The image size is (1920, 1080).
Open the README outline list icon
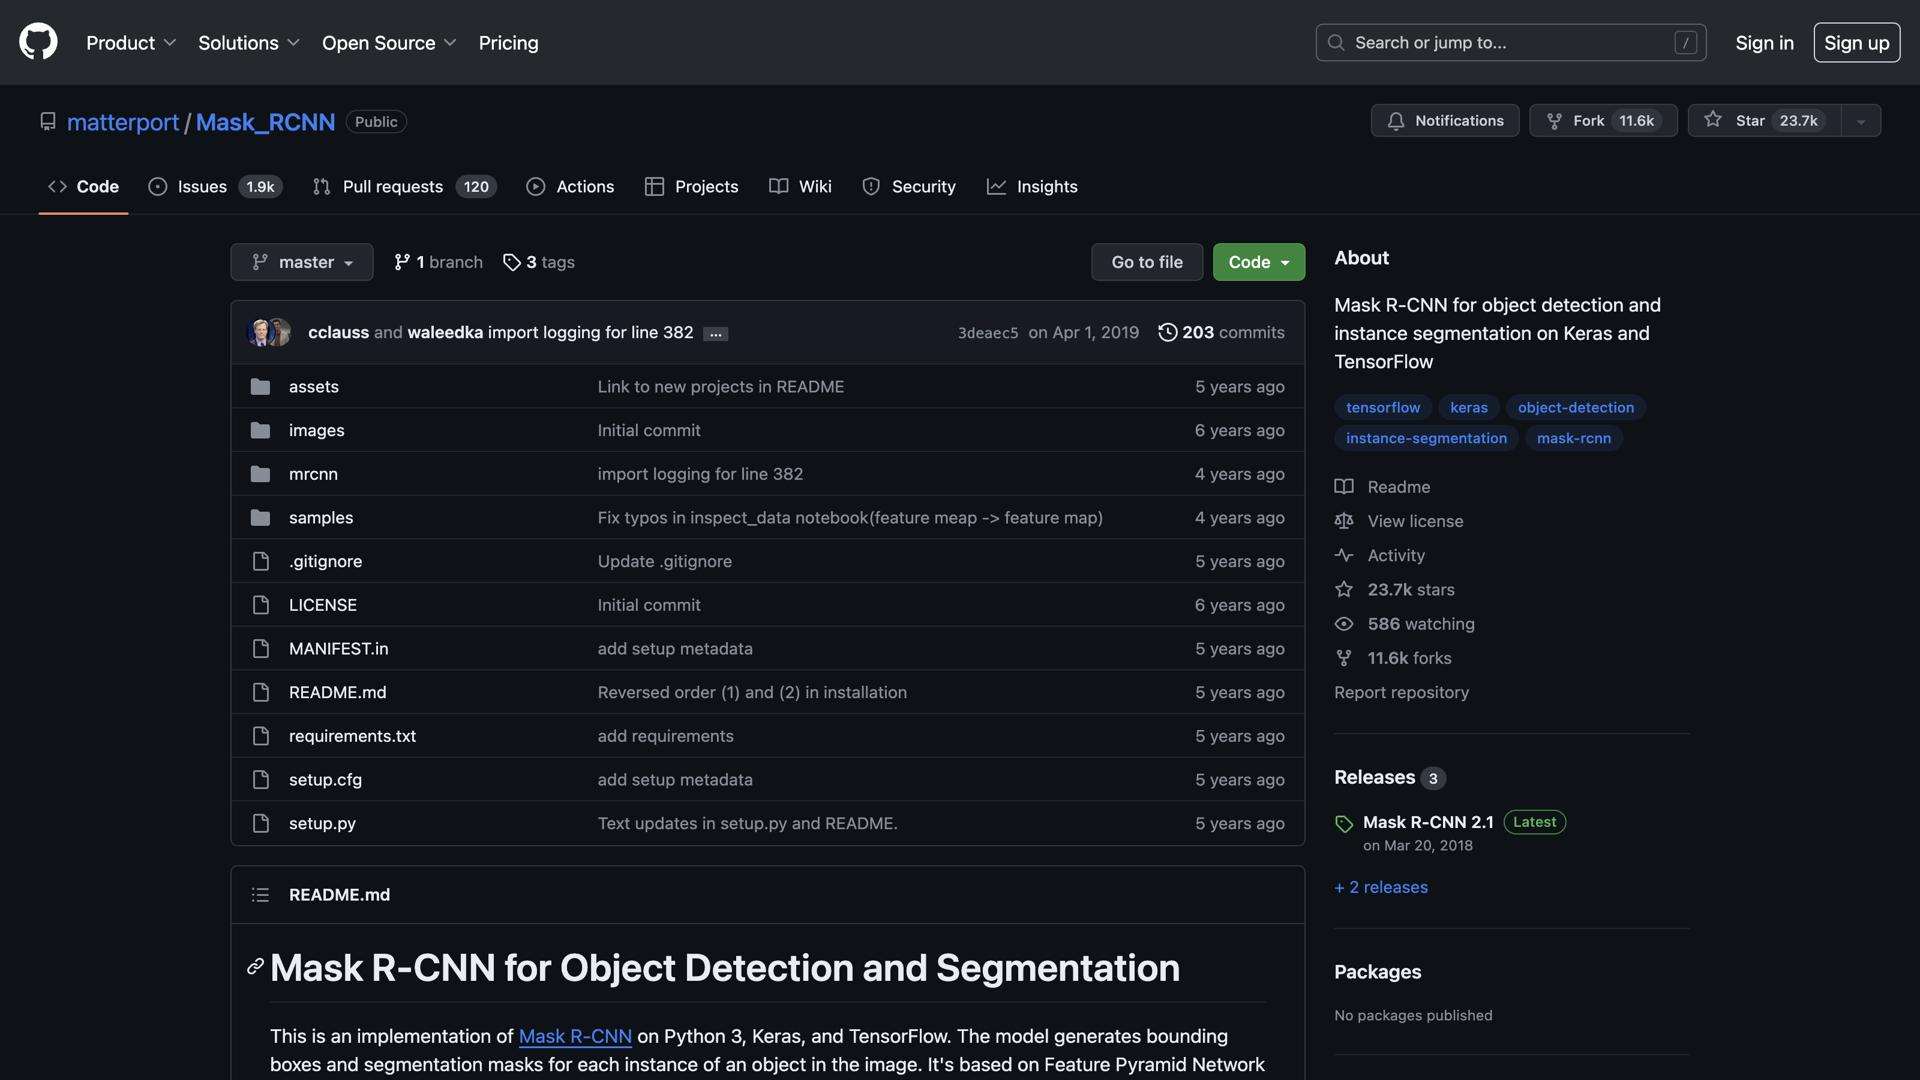coord(260,895)
